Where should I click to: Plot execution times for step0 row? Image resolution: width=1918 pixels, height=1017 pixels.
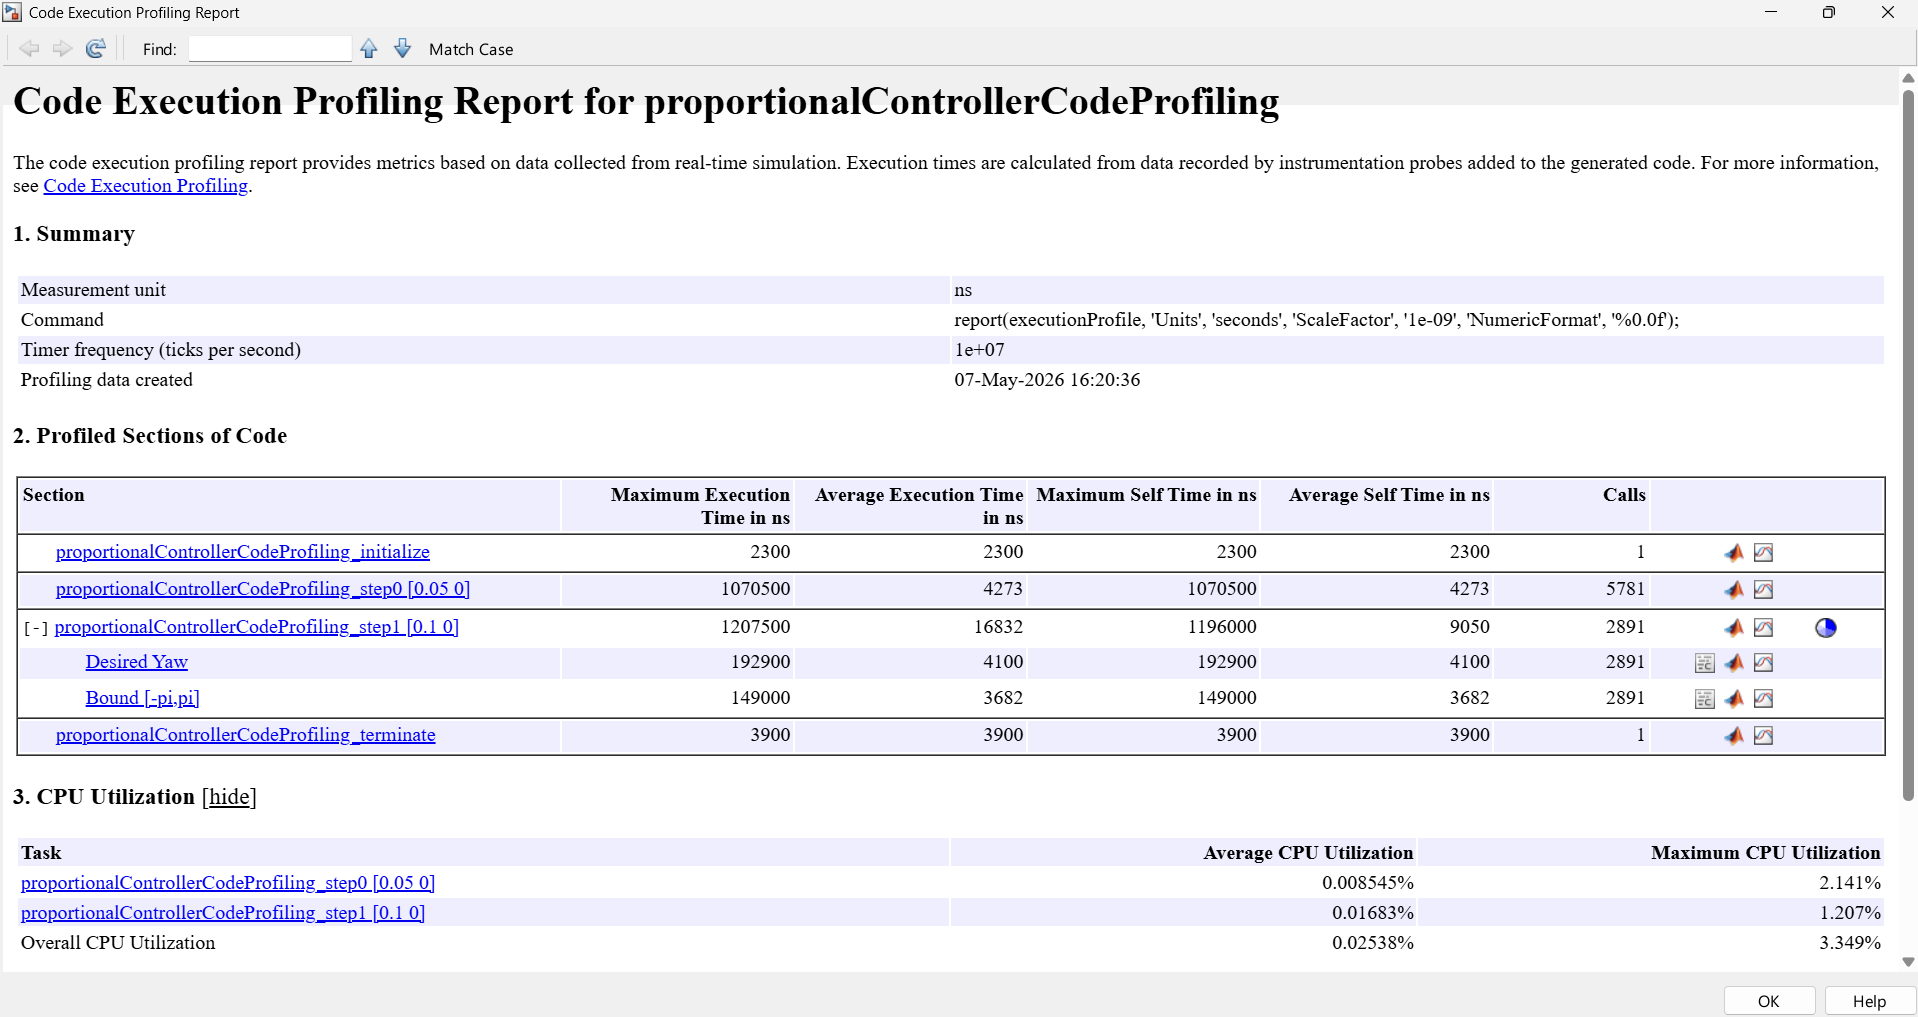(x=1764, y=589)
